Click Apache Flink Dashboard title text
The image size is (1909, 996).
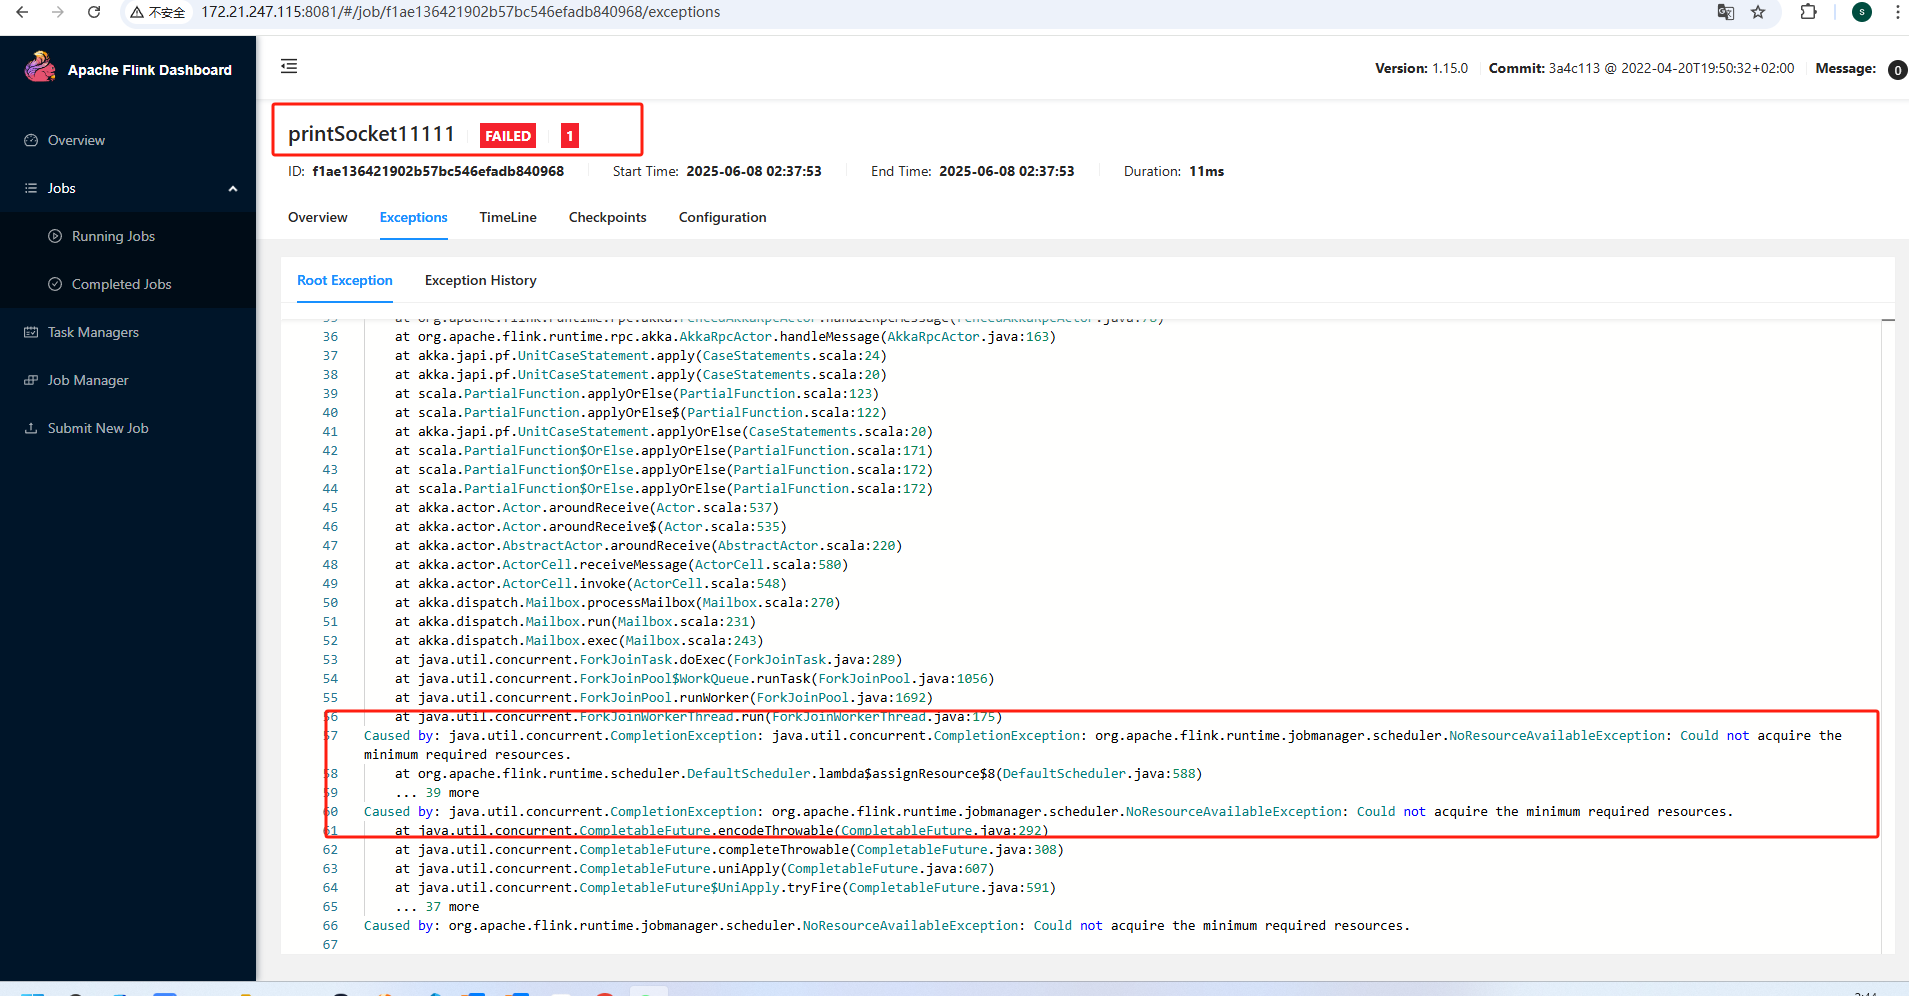[x=150, y=70]
